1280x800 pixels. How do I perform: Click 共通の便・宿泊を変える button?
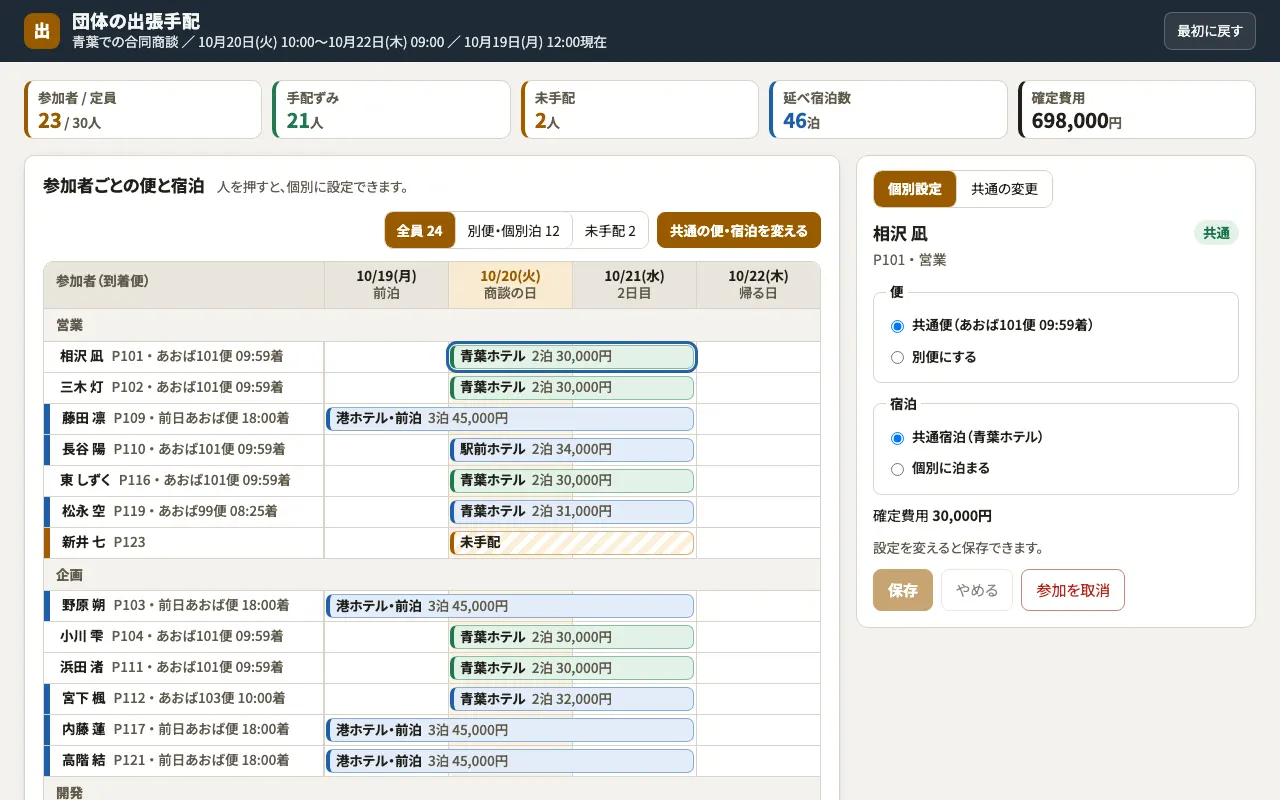tap(738, 230)
